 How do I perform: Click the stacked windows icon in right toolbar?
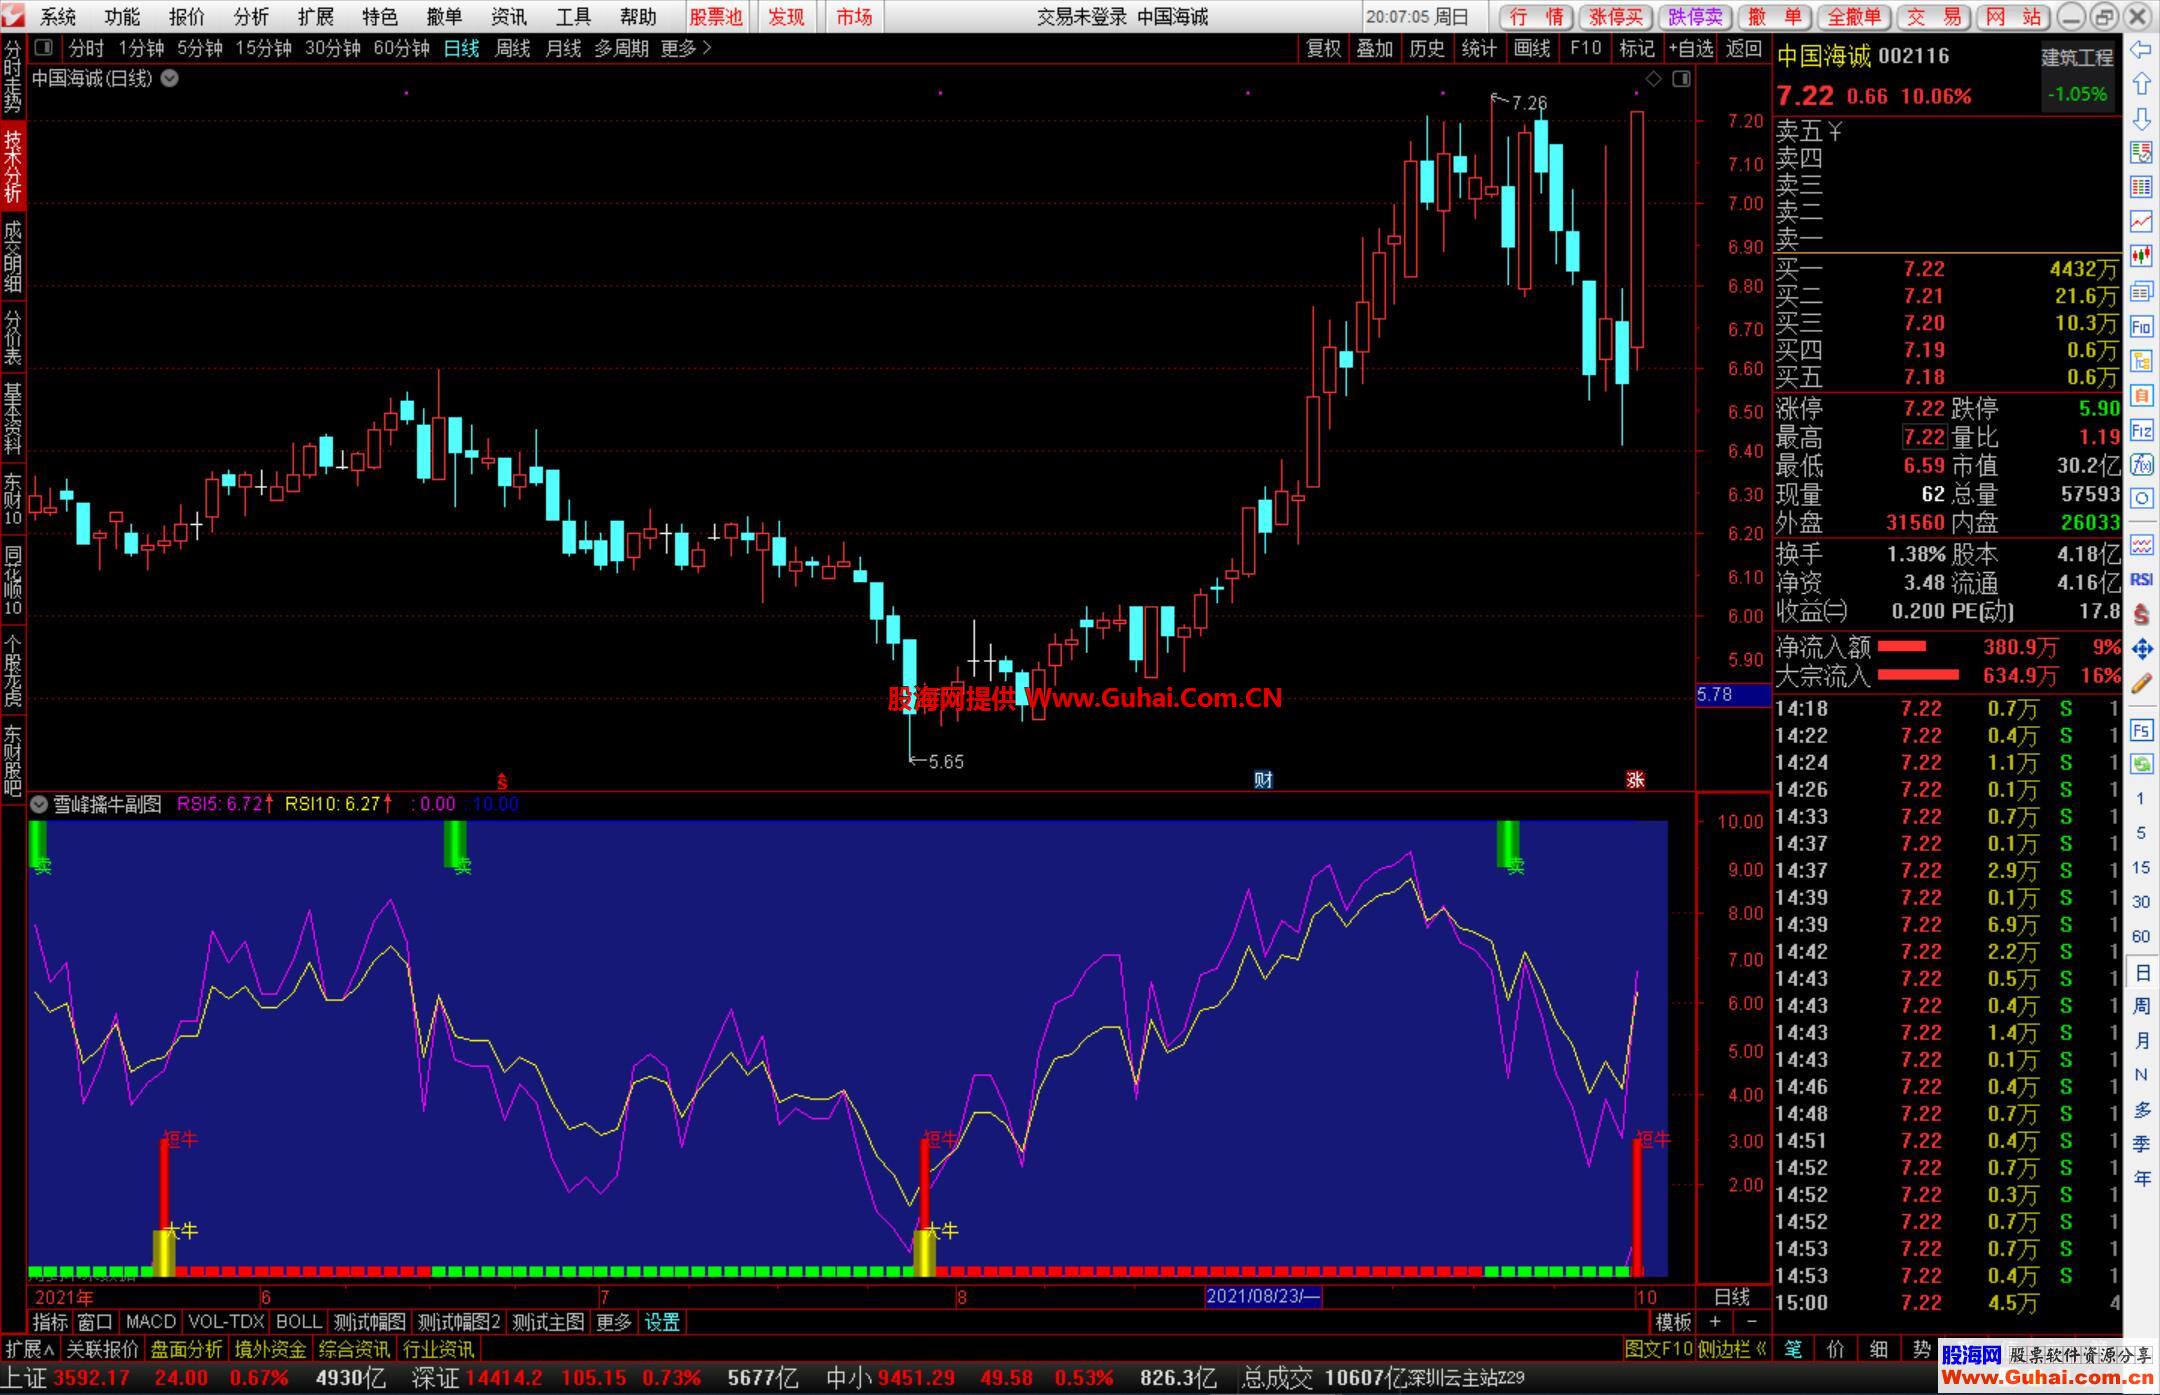pyautogui.click(x=2141, y=291)
